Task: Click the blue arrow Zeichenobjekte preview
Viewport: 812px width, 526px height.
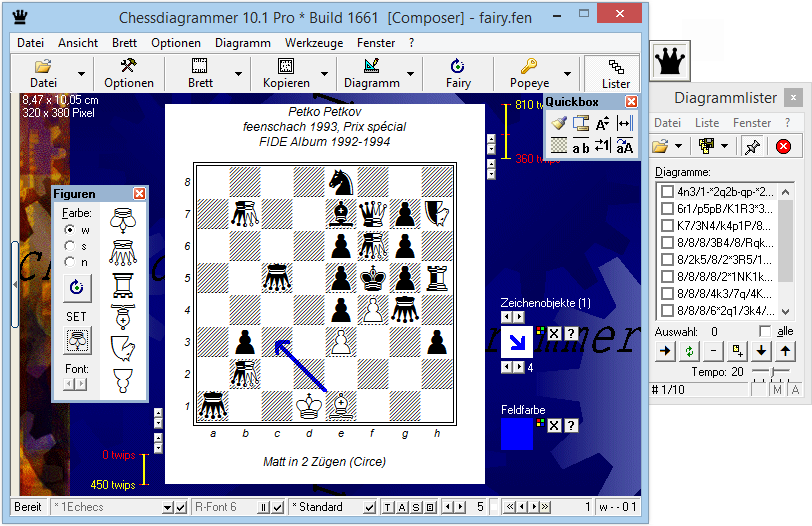Action: (x=517, y=342)
